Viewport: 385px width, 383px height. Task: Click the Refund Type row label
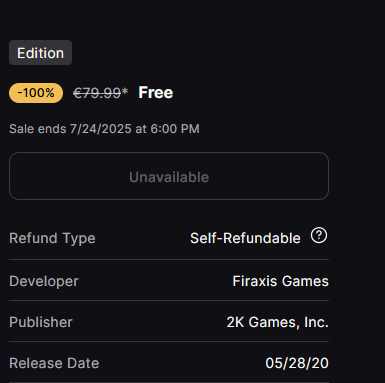(52, 238)
